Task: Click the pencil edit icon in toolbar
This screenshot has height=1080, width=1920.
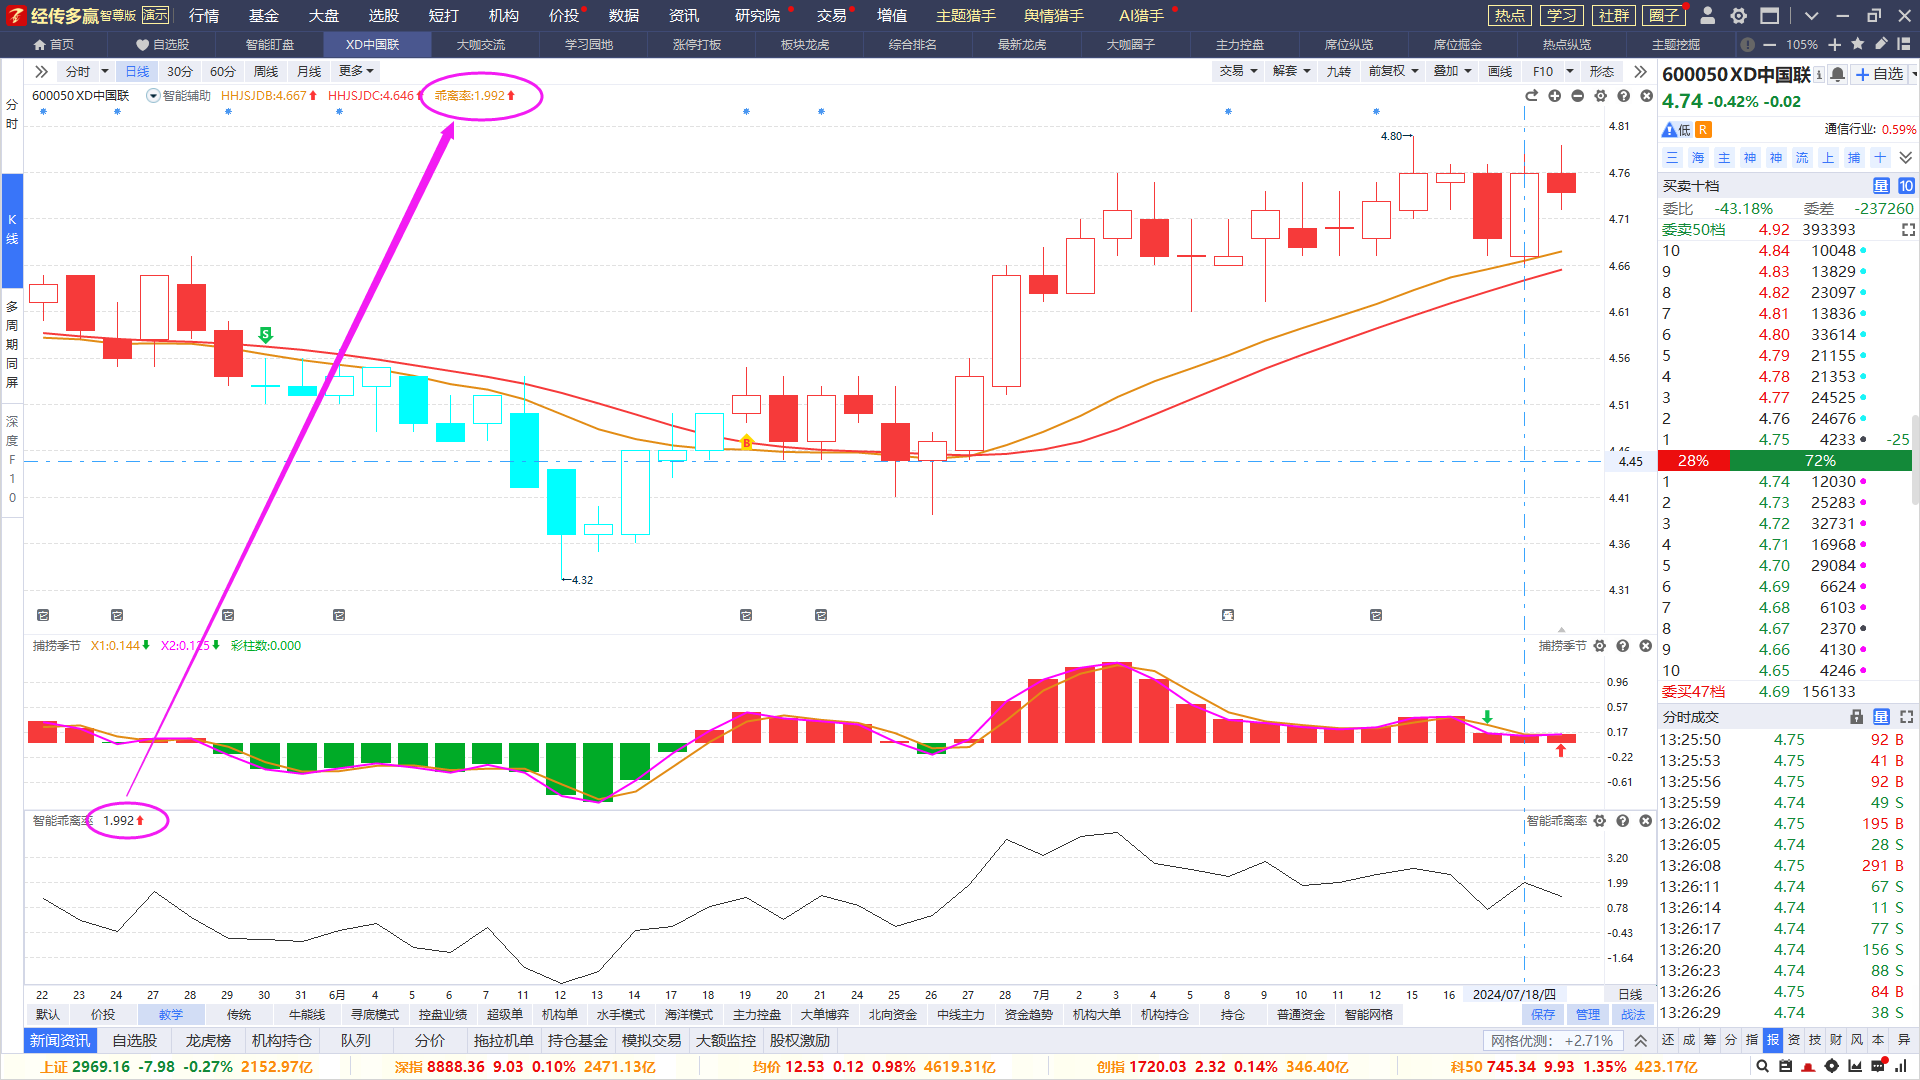Action: coord(1881,44)
